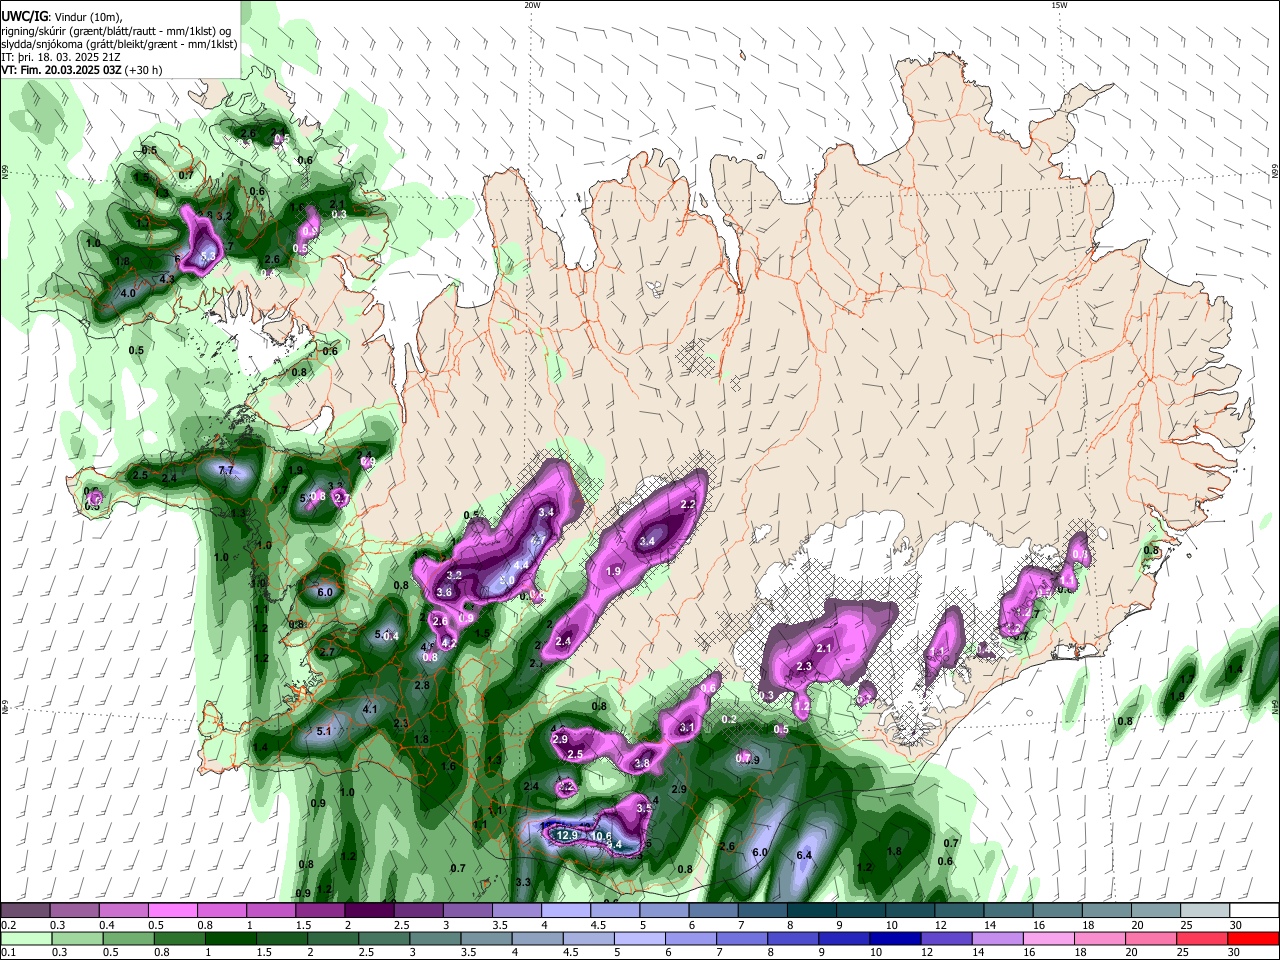
Task: Click the bright red swatch ending the lower legend
Action: click(x=1253, y=938)
